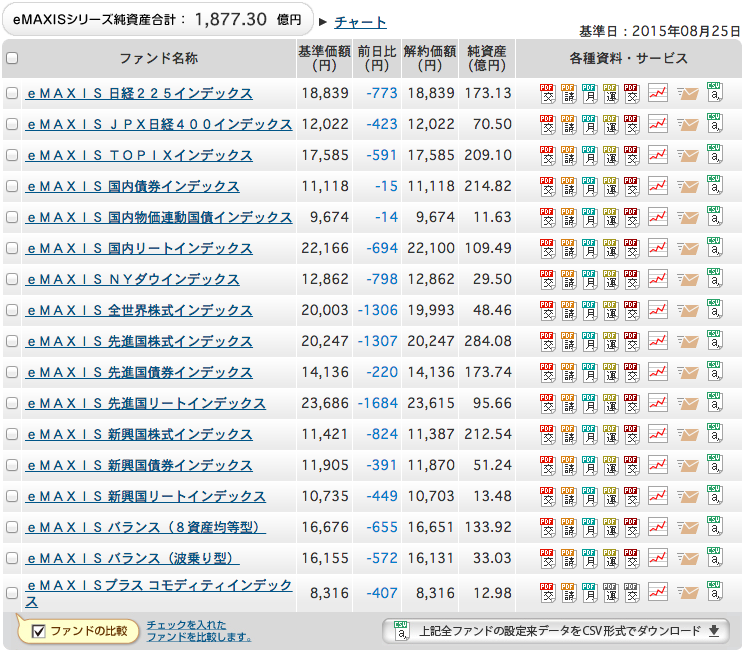
Task: Click envelope icon for 全世界株式インデックス
Action: click(x=687, y=311)
